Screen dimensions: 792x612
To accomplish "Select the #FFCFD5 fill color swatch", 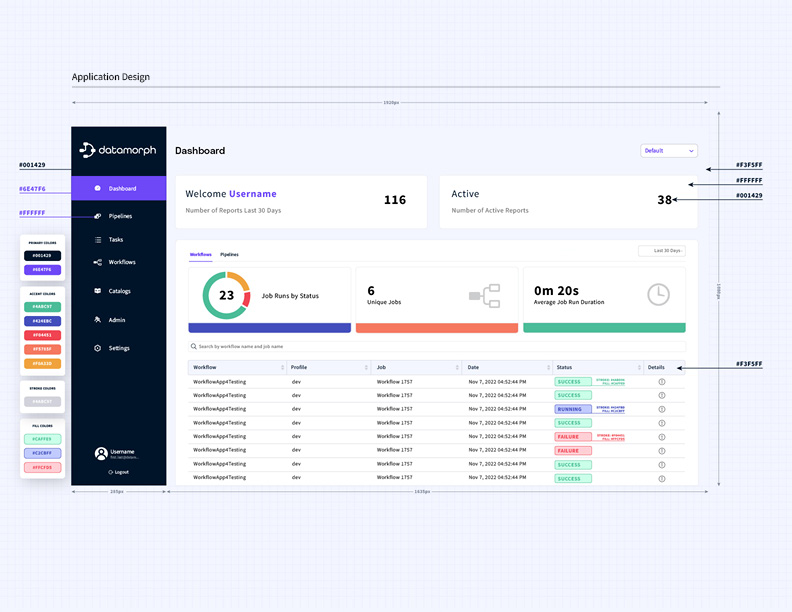I will [42, 467].
